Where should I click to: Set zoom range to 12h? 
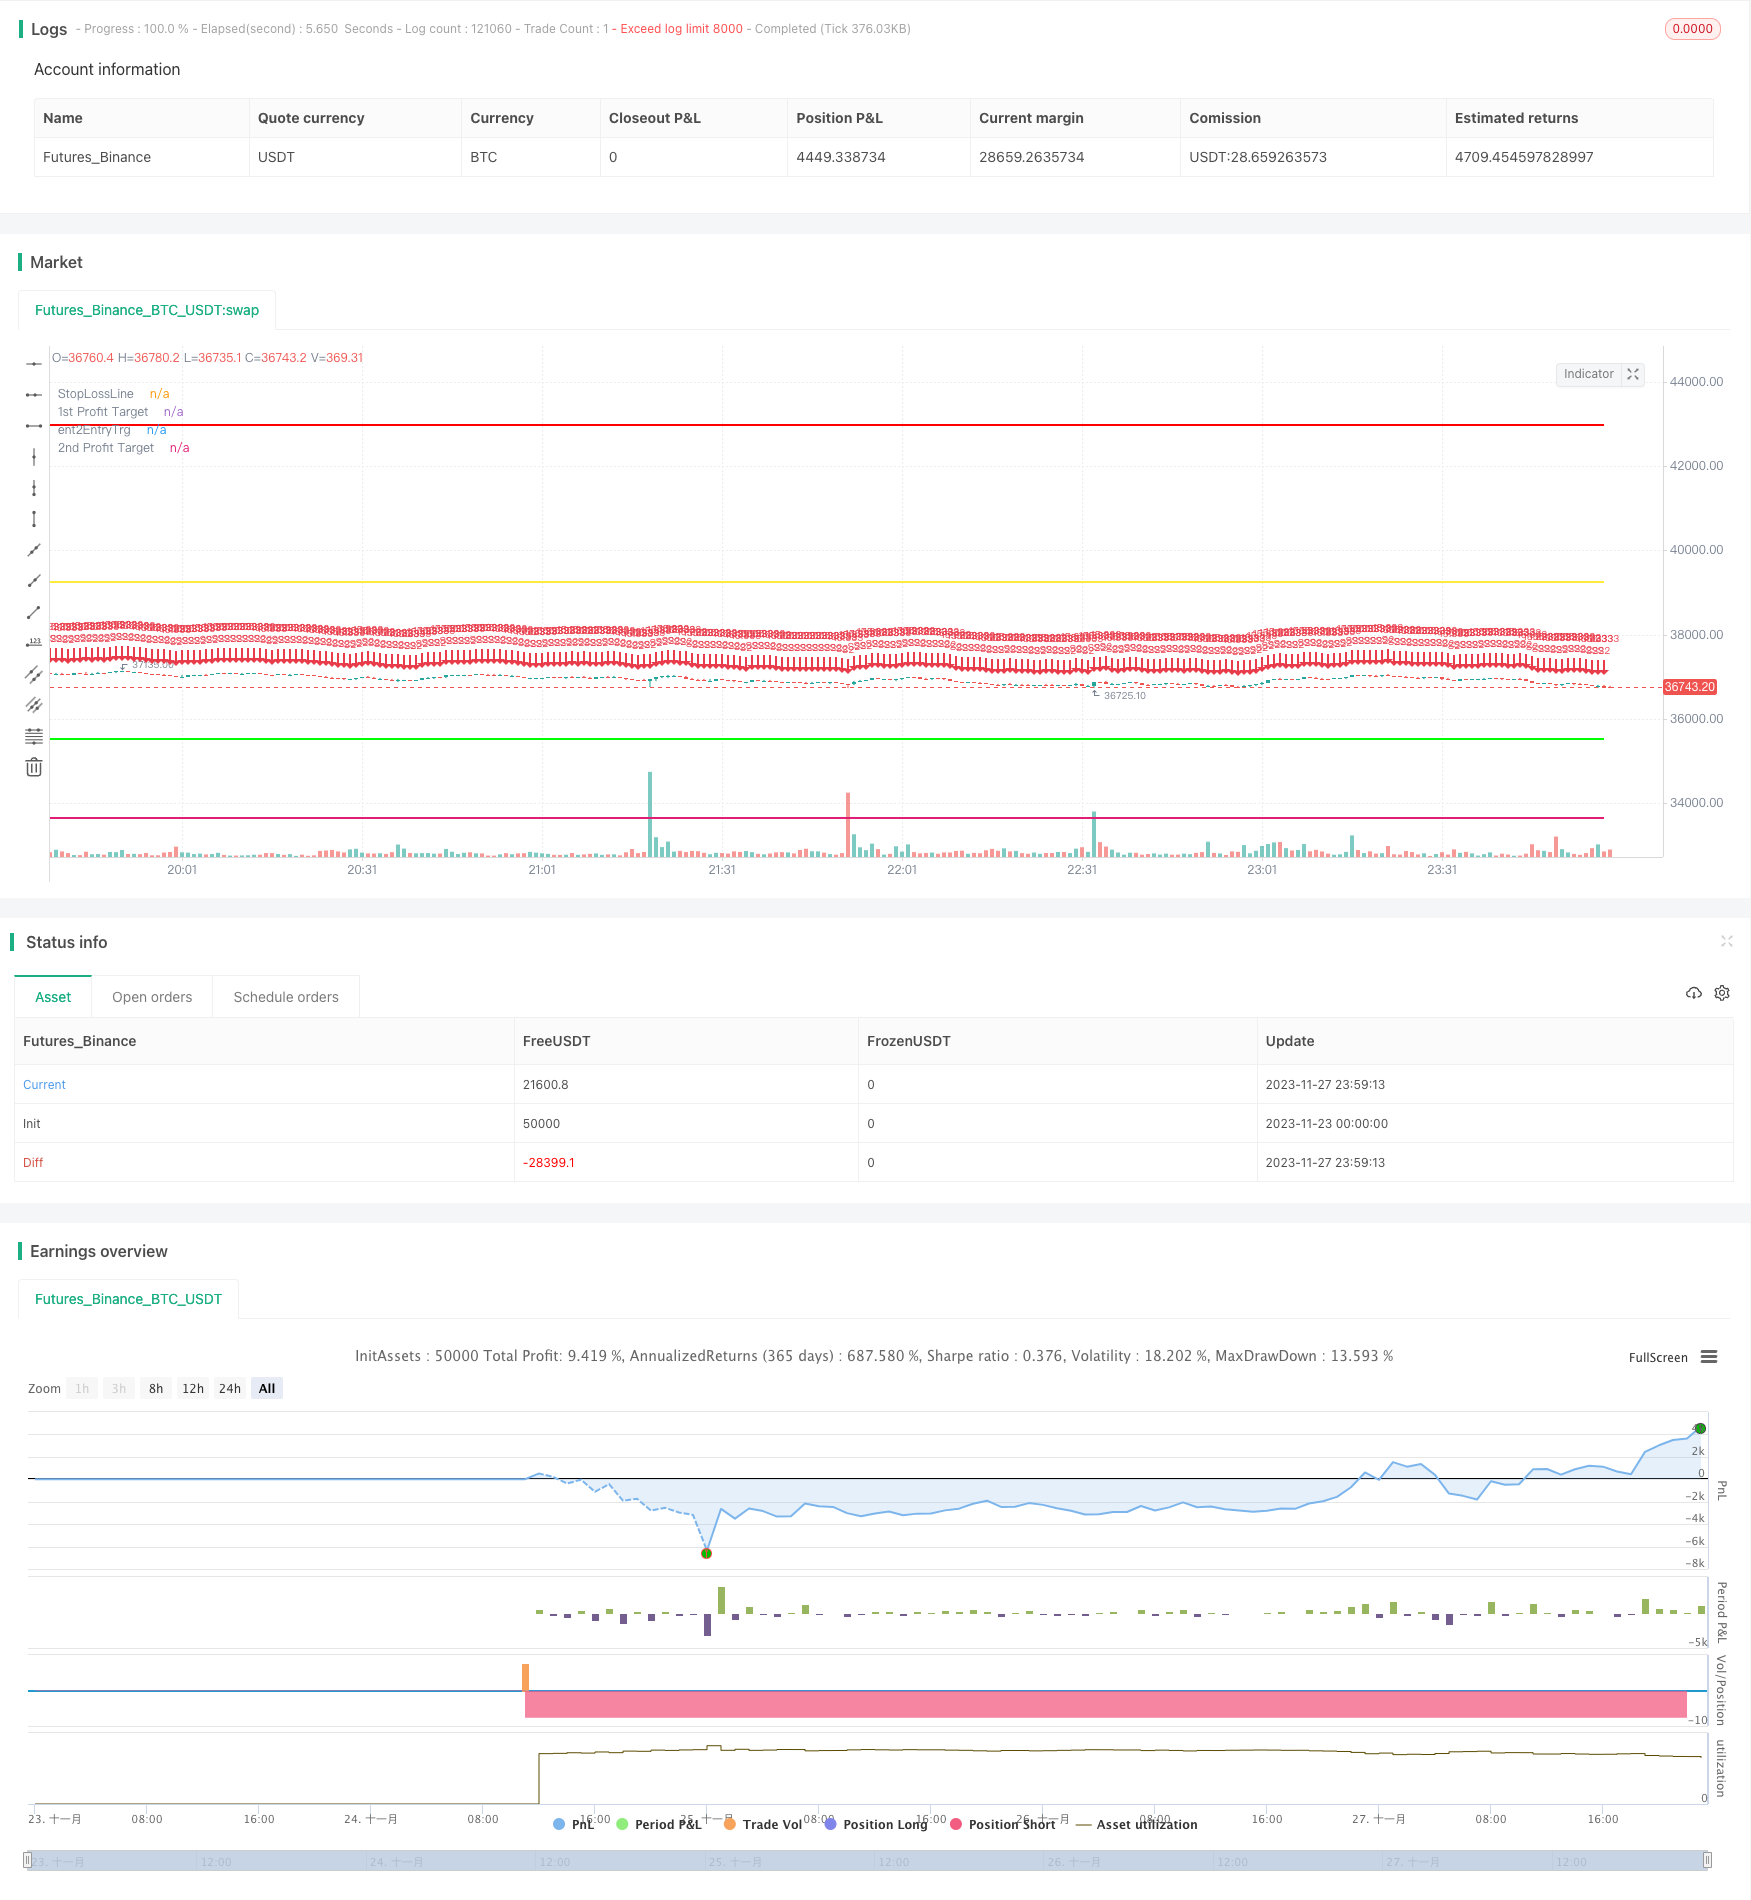point(192,1388)
